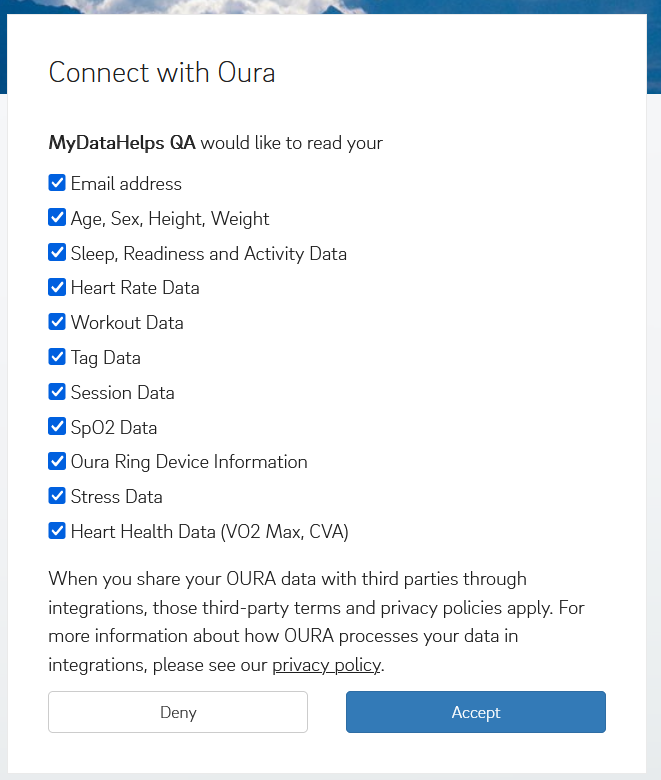Uncheck Oura Ring Device Information

click(x=57, y=461)
